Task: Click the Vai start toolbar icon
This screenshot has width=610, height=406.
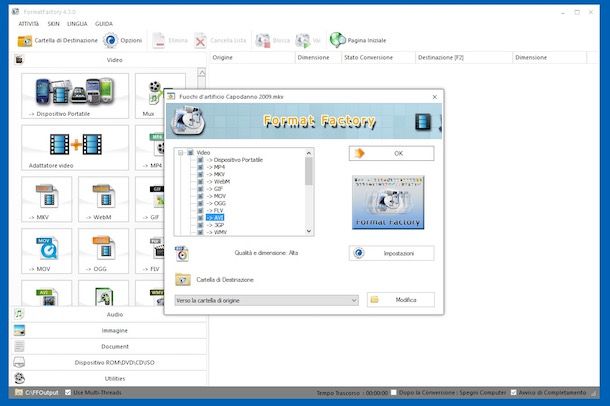Action: [303, 40]
